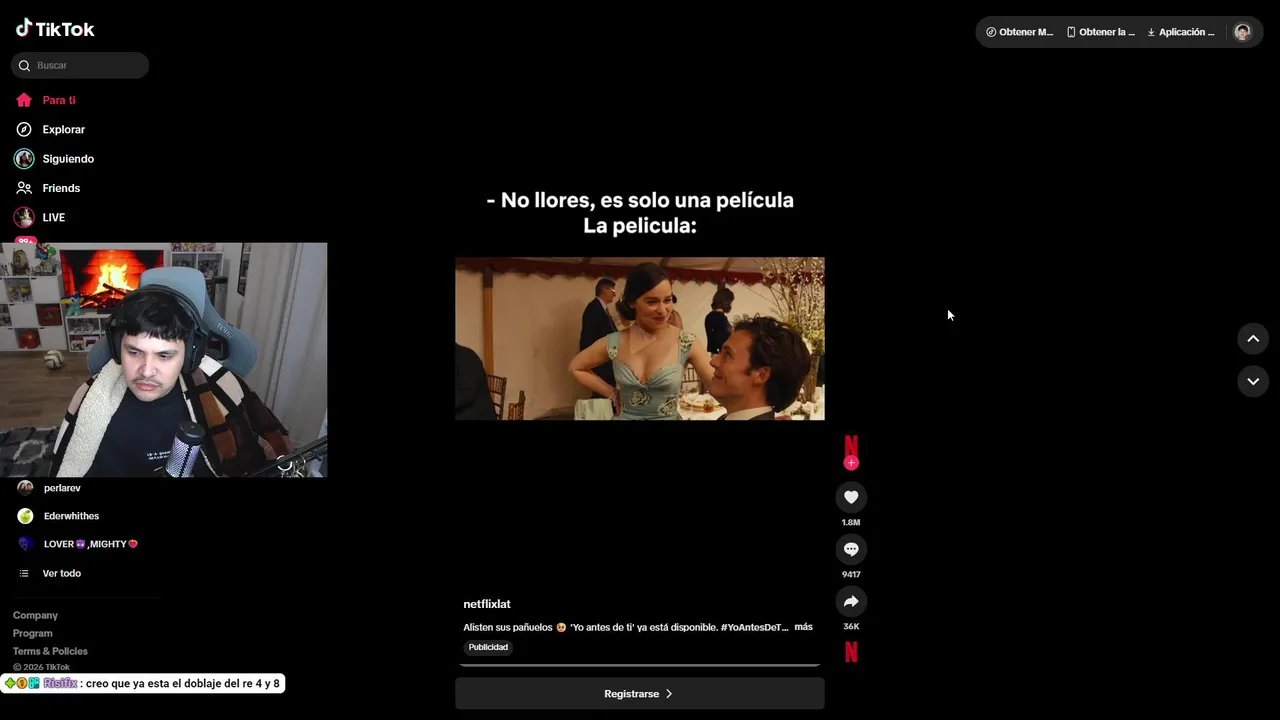Screen dimensions: 1280x720
Task: Click the chat message from Risifix
Action: click(143, 683)
